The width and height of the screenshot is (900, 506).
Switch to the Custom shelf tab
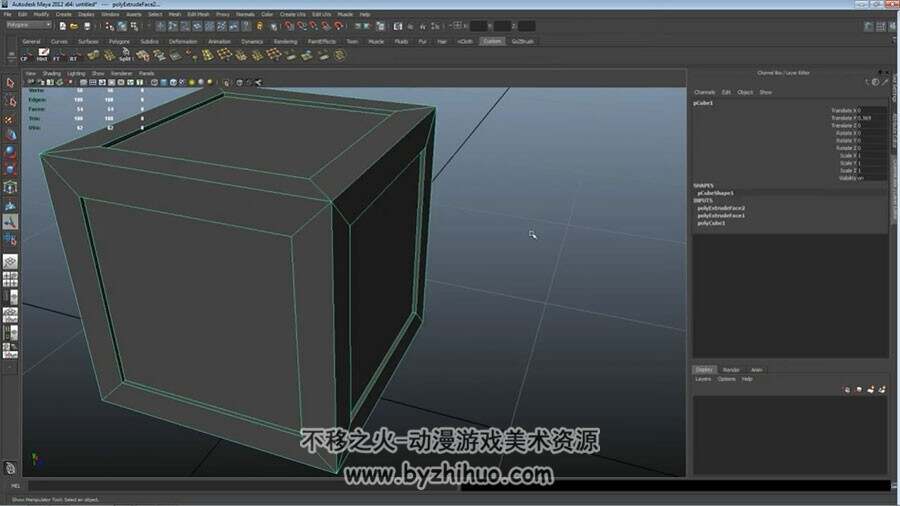coord(492,42)
